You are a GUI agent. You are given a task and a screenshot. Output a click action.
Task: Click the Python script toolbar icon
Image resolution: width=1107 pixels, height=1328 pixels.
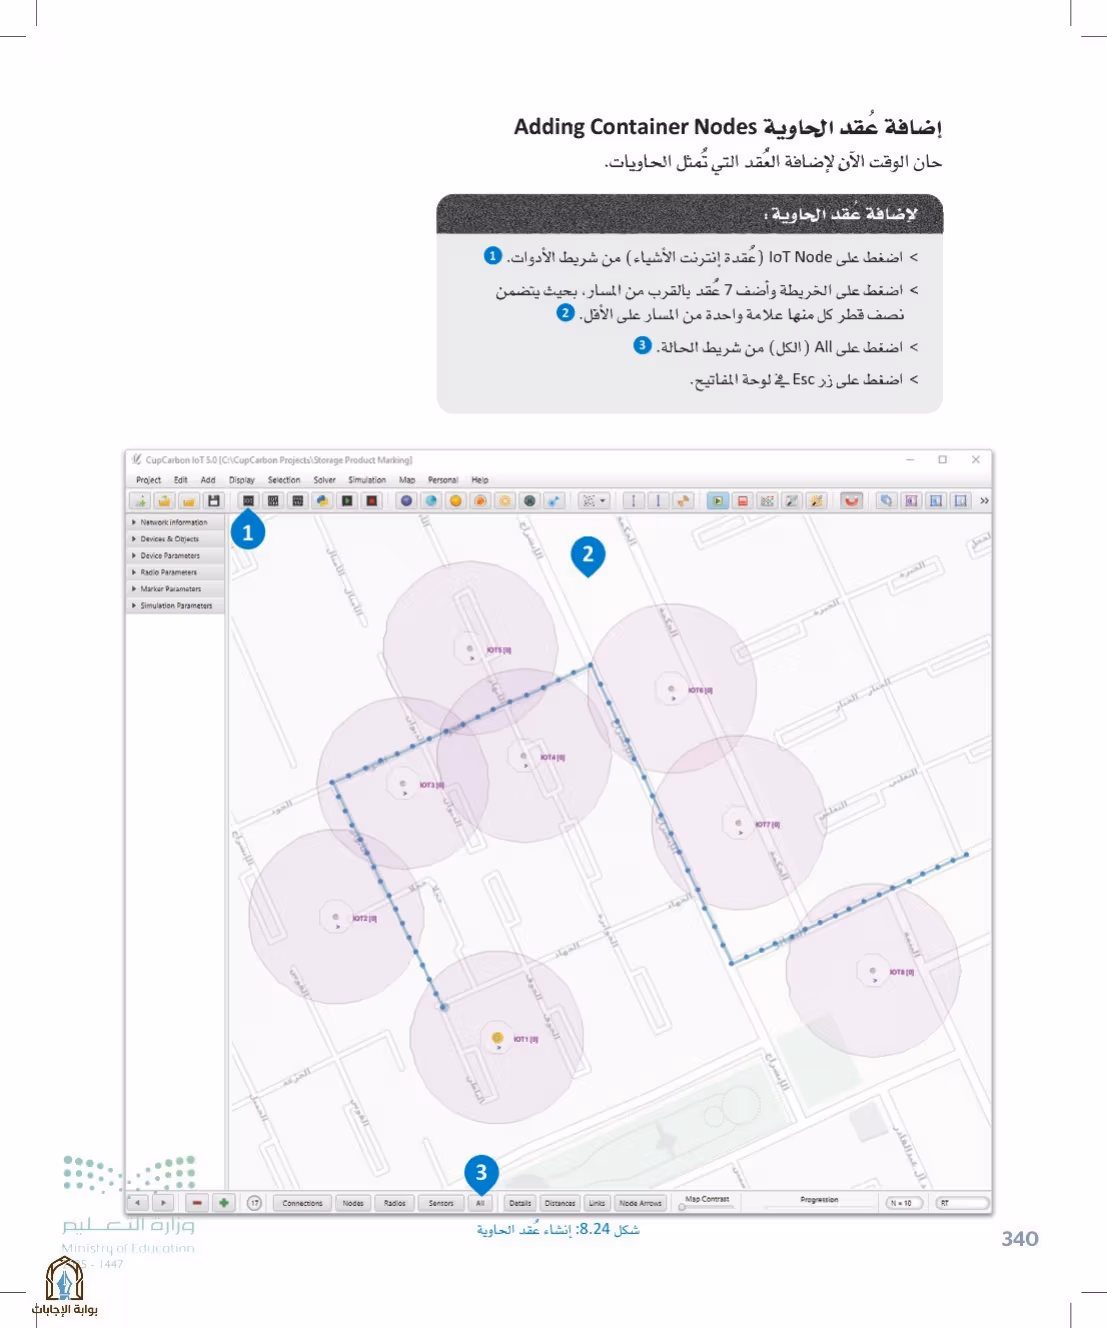pyautogui.click(x=322, y=501)
